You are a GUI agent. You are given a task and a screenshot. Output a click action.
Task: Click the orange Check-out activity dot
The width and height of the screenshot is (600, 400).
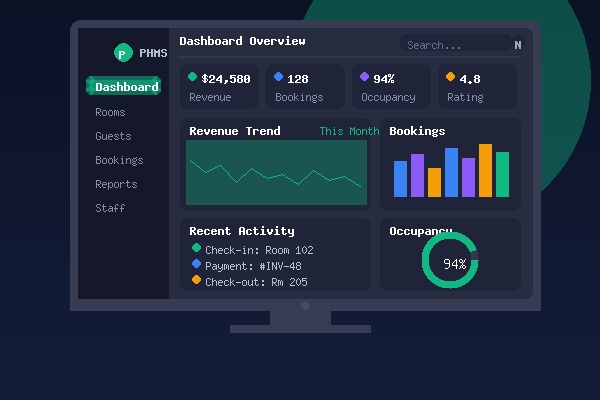tap(196, 280)
